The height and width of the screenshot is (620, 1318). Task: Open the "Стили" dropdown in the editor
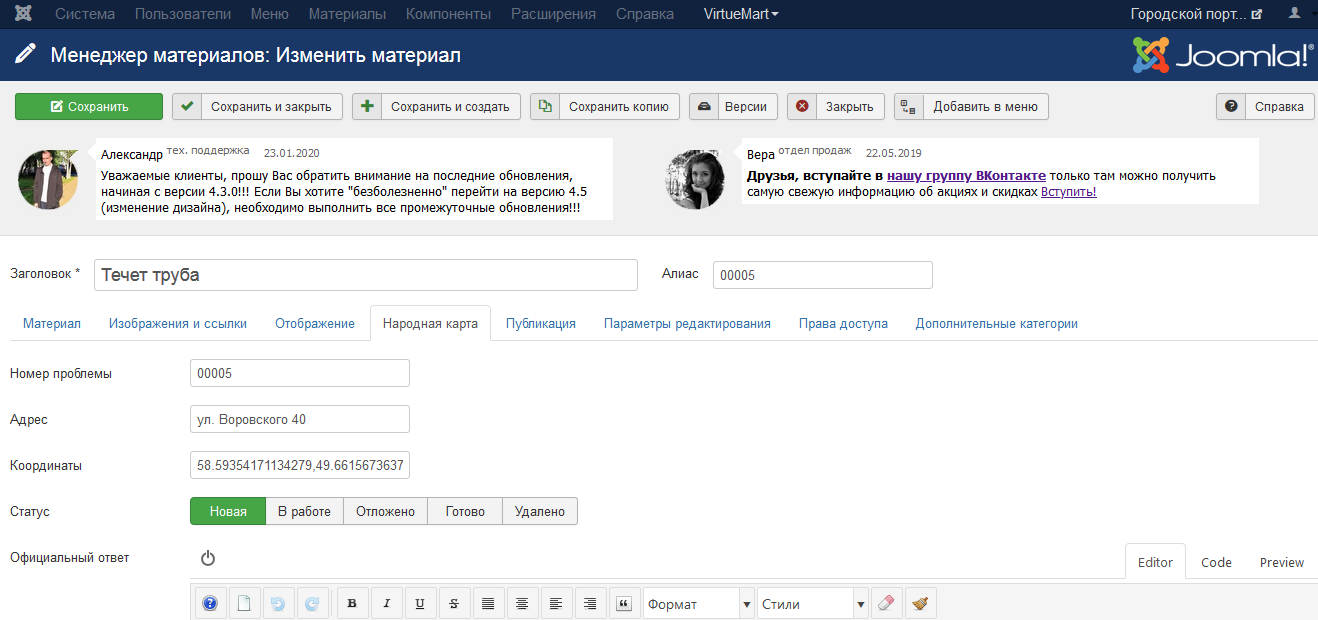click(x=812, y=604)
